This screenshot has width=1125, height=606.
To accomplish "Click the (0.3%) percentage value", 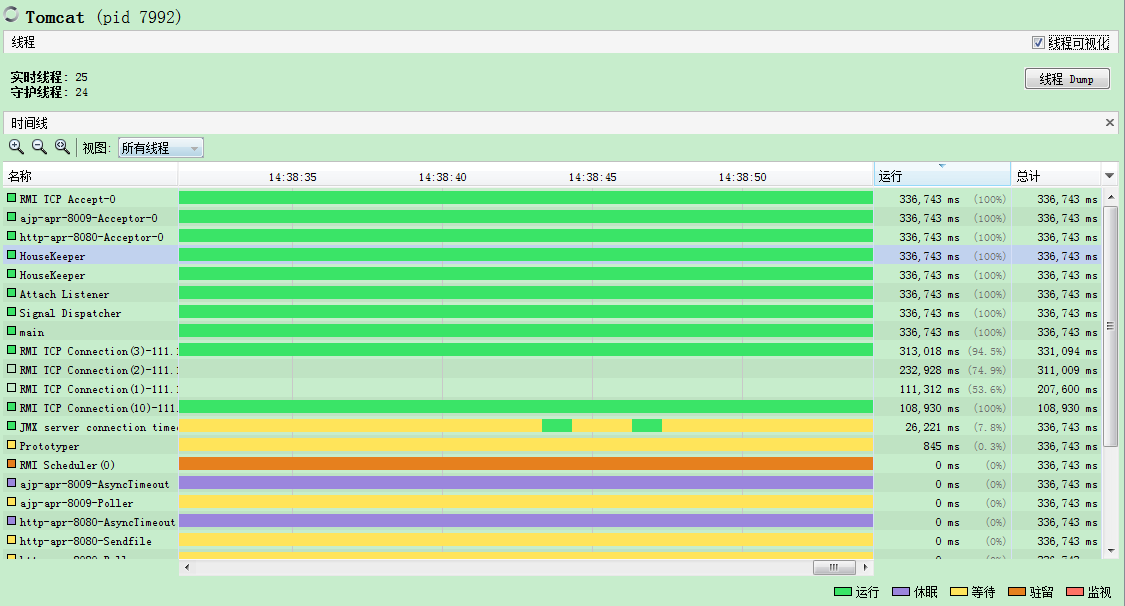I will coord(989,446).
